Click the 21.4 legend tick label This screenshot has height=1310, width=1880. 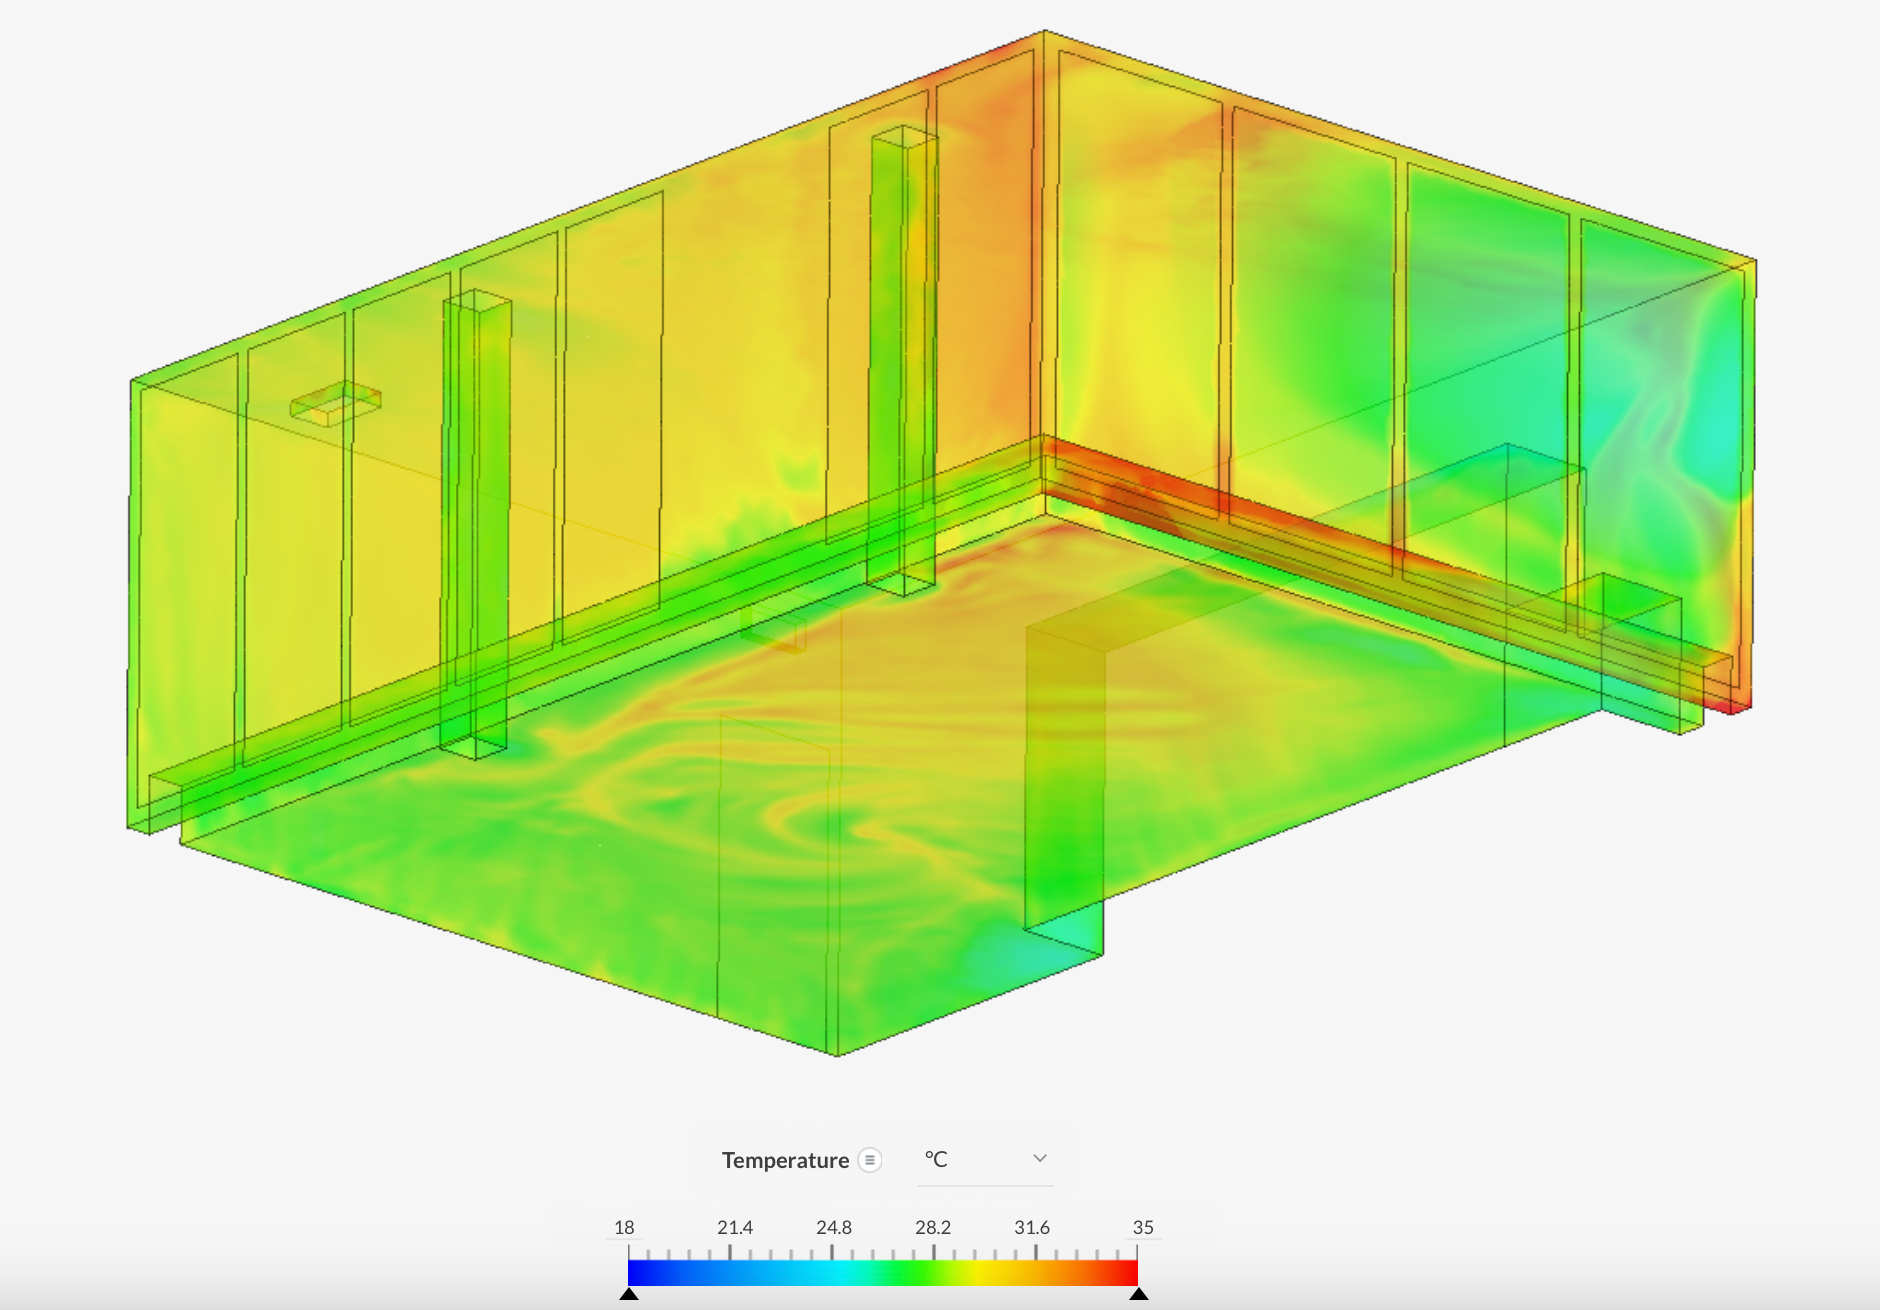[x=734, y=1227]
